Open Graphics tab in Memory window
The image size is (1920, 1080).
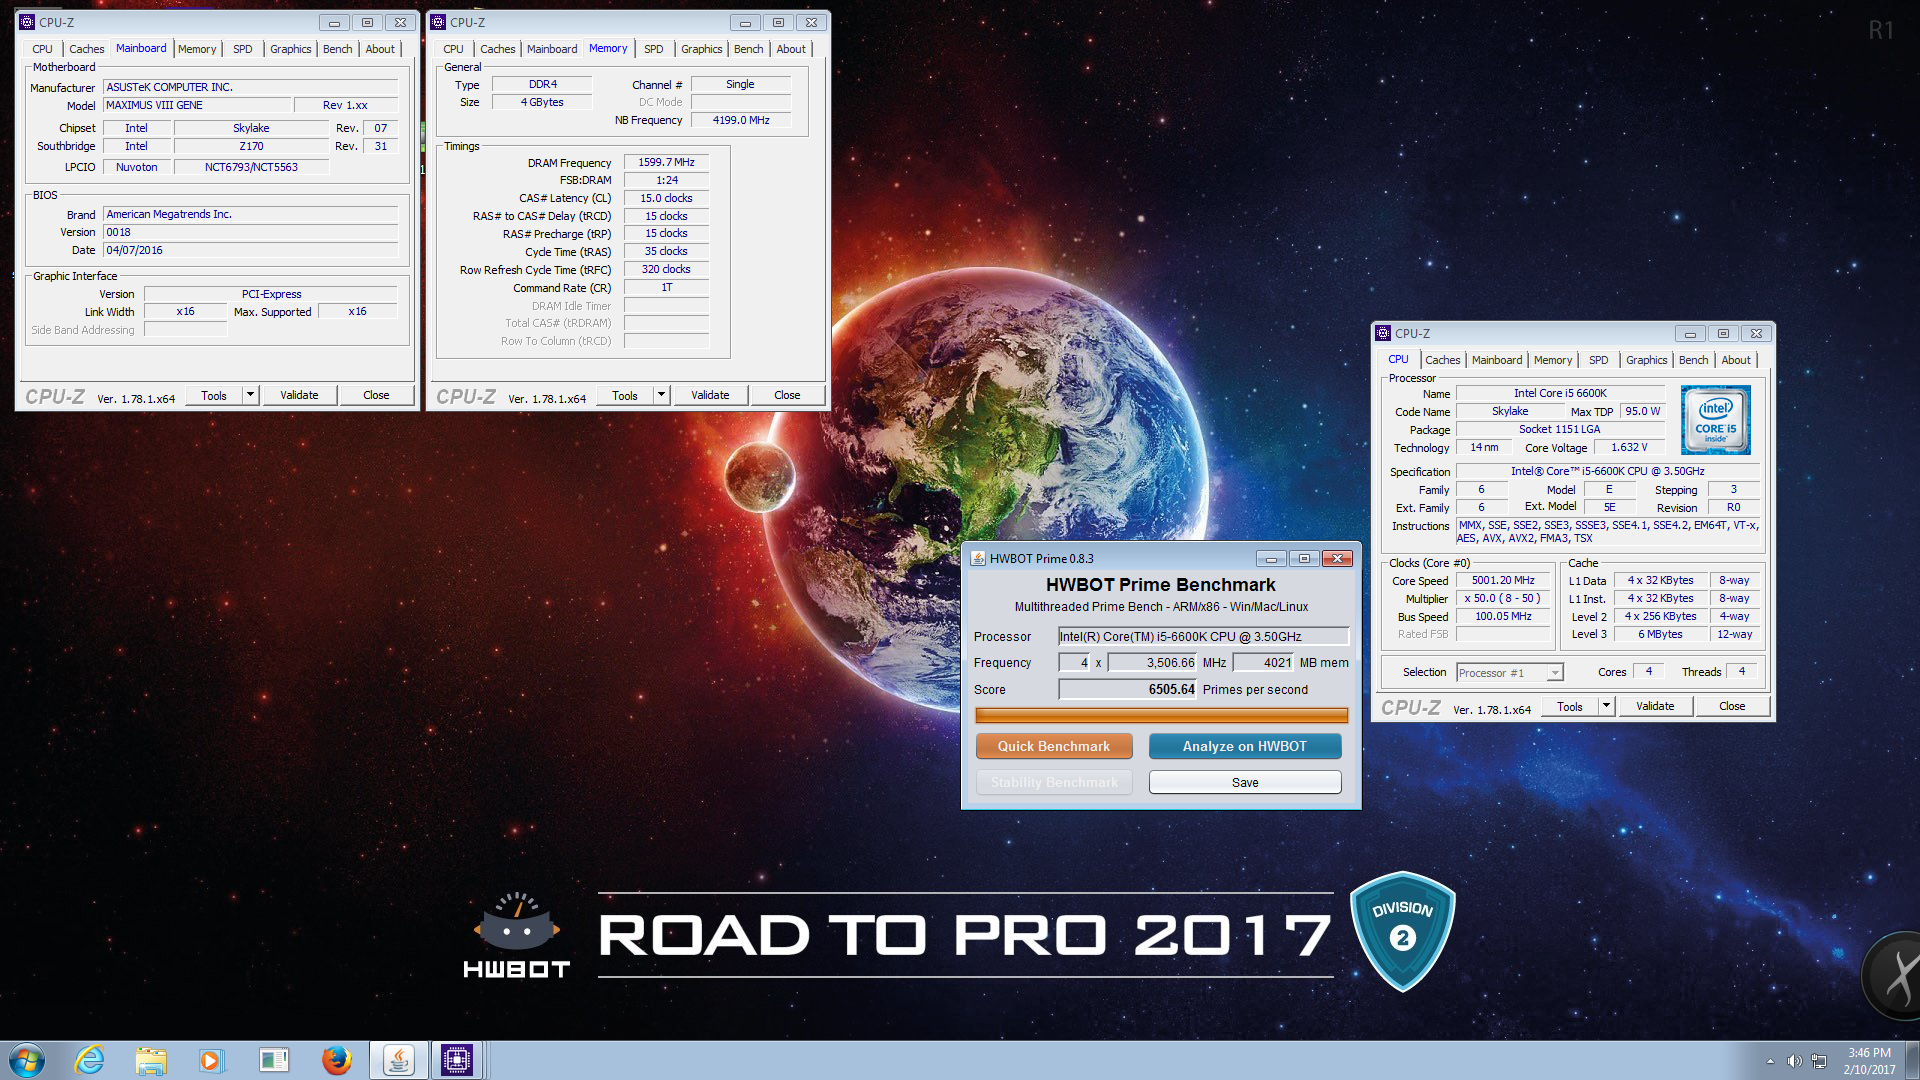tap(702, 49)
